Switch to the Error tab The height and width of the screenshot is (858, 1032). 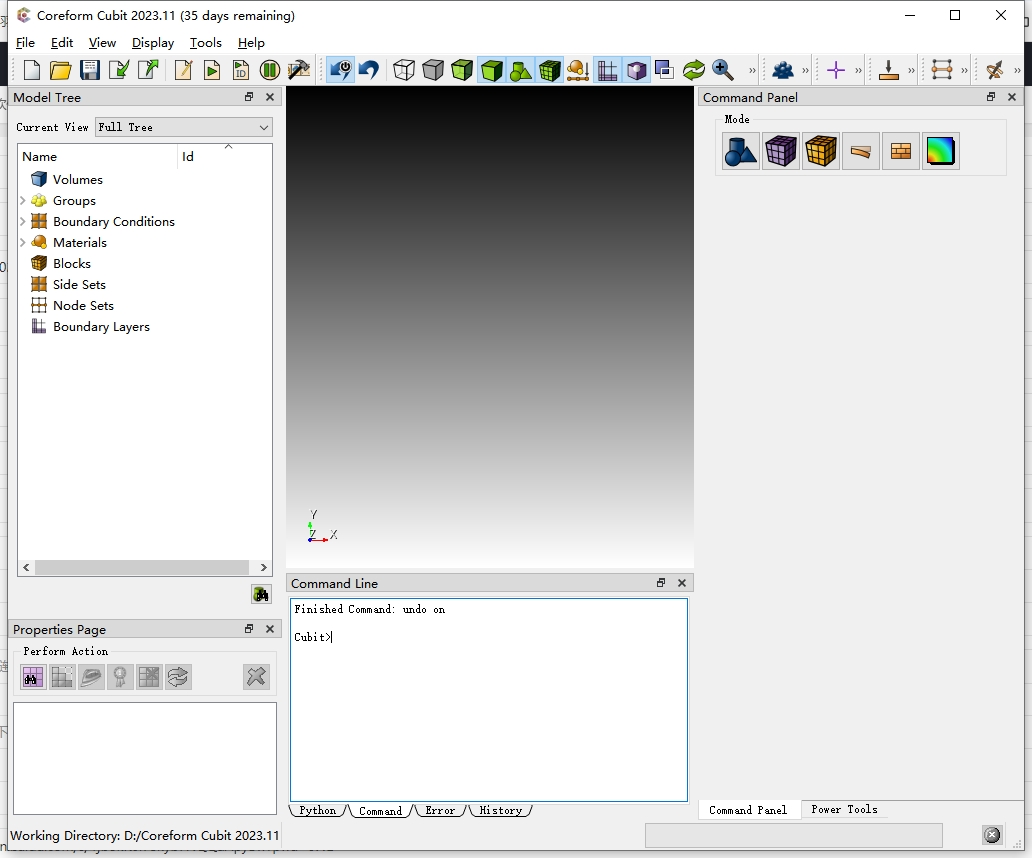pyautogui.click(x=440, y=811)
